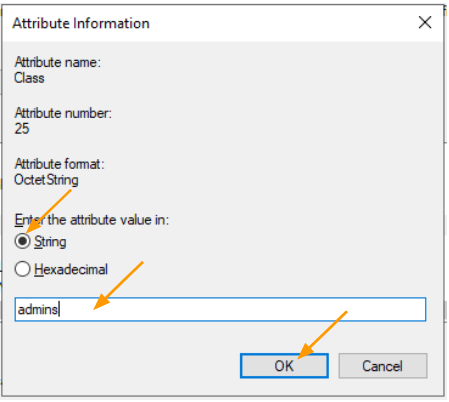Select the Hexadecimal radio button

coord(22,269)
